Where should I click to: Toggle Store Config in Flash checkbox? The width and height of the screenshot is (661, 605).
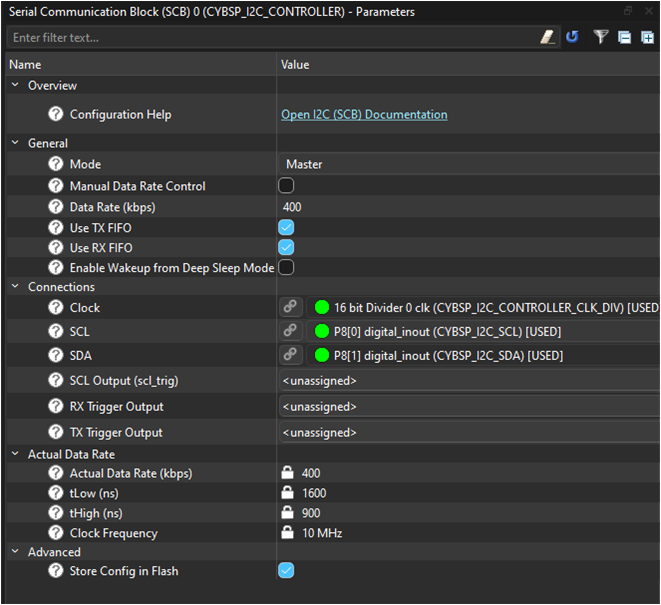click(x=286, y=571)
